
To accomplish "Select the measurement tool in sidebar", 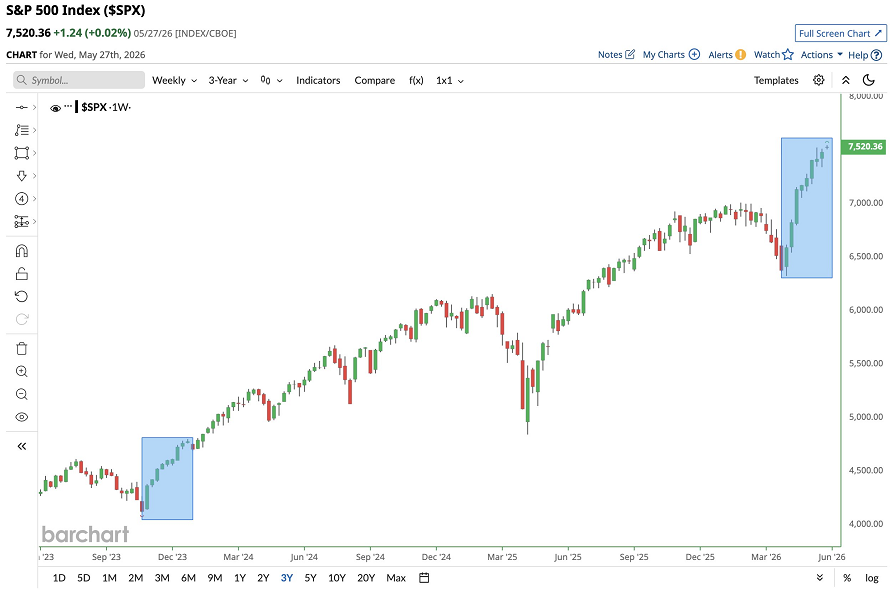I will coord(22,221).
